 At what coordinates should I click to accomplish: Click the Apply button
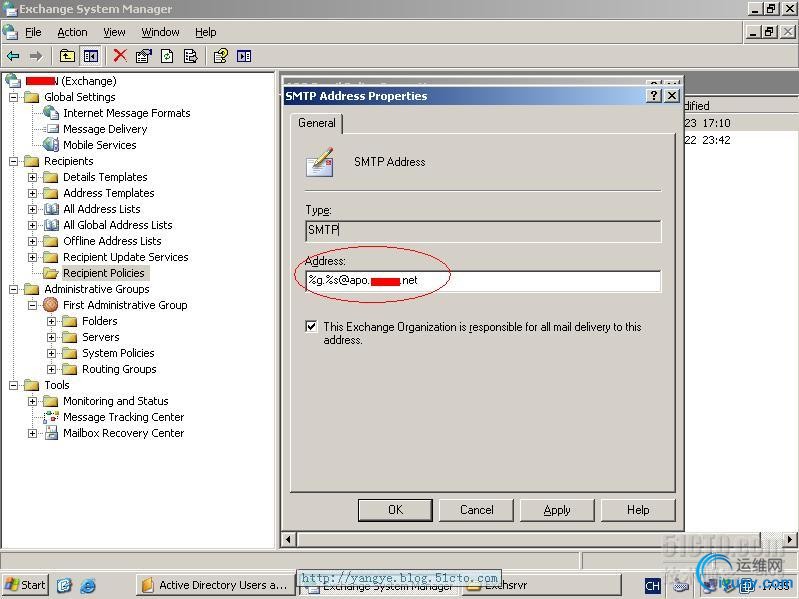[x=557, y=510]
